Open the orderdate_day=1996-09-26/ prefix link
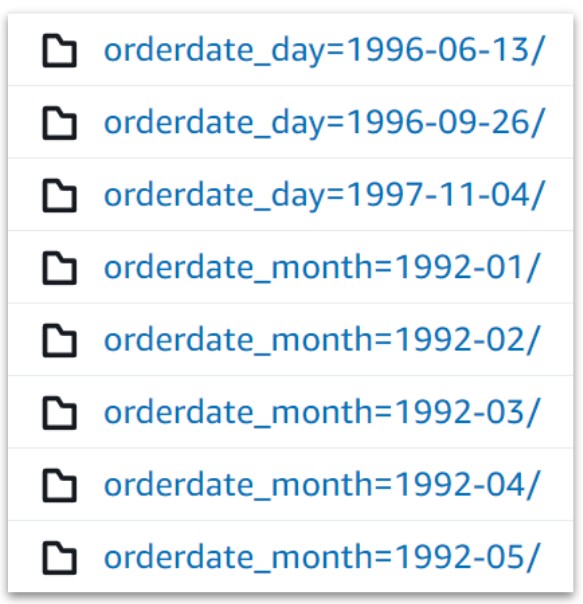Screen dimensions: 583x604 coord(324,123)
